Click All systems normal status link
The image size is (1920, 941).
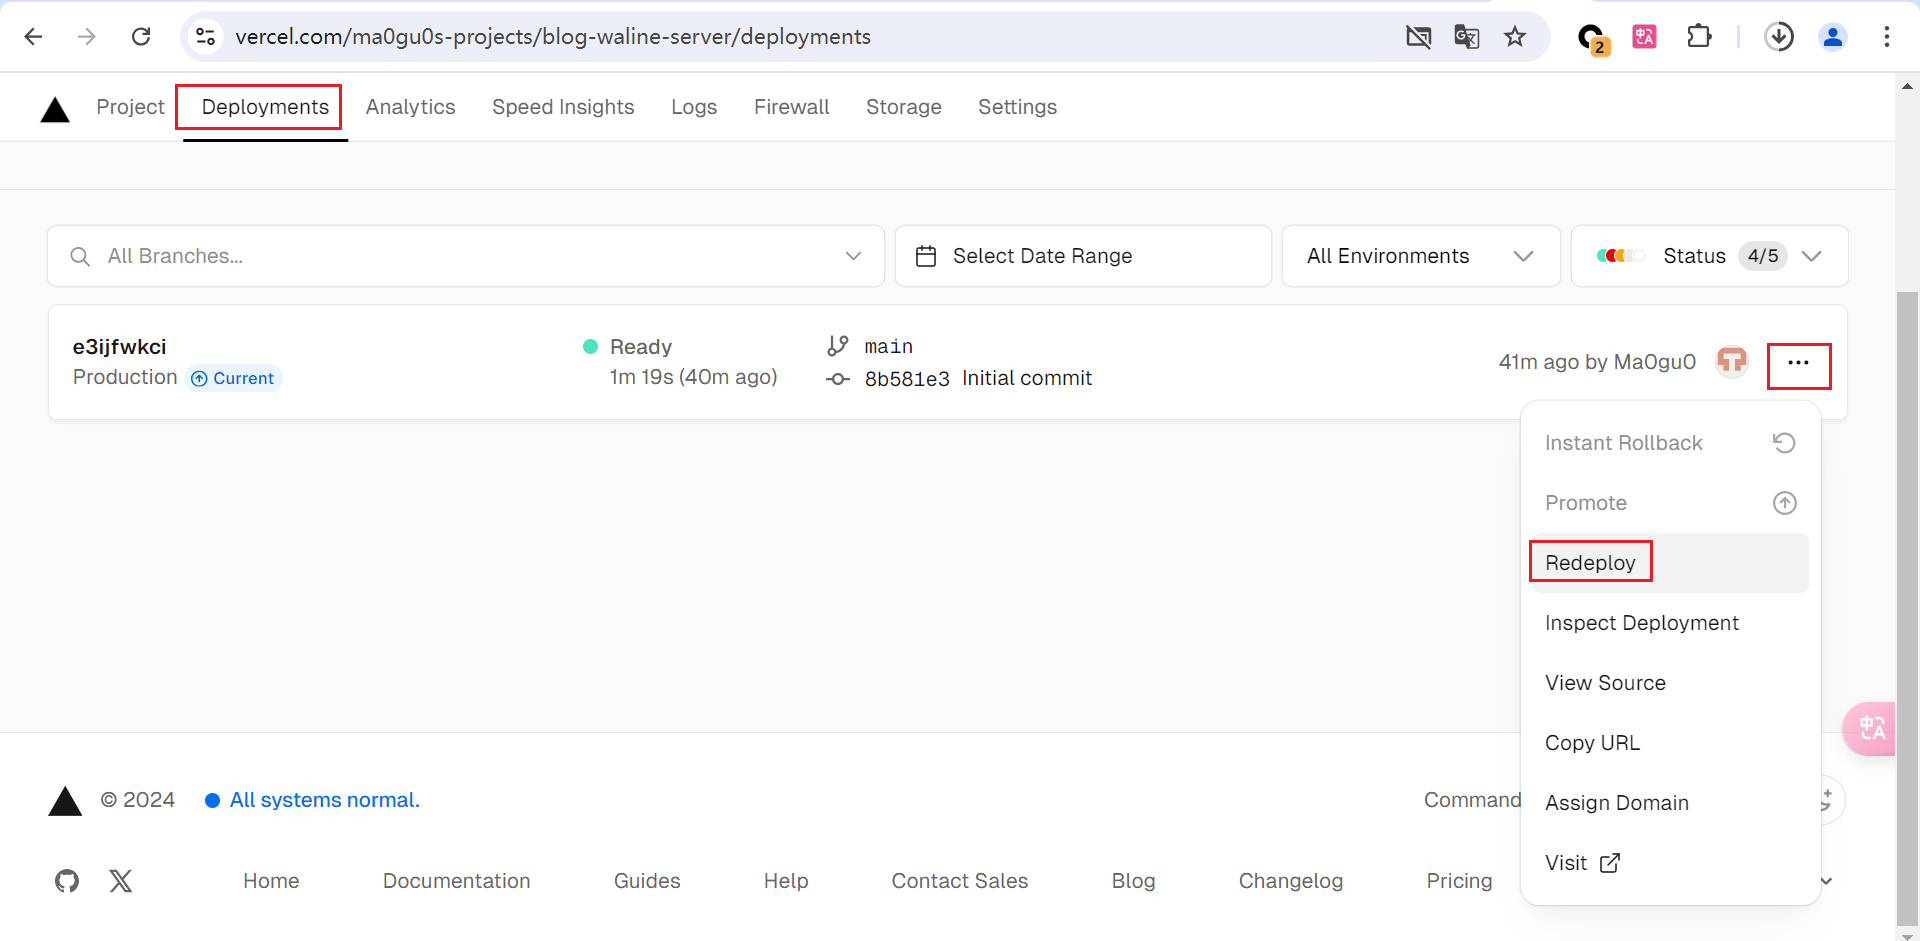pos(324,800)
